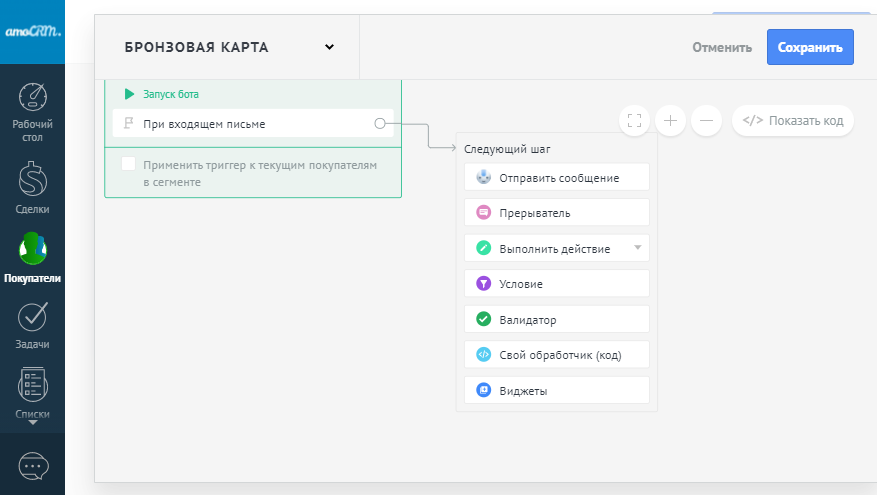Expand the arrow below Списки

point(33,423)
